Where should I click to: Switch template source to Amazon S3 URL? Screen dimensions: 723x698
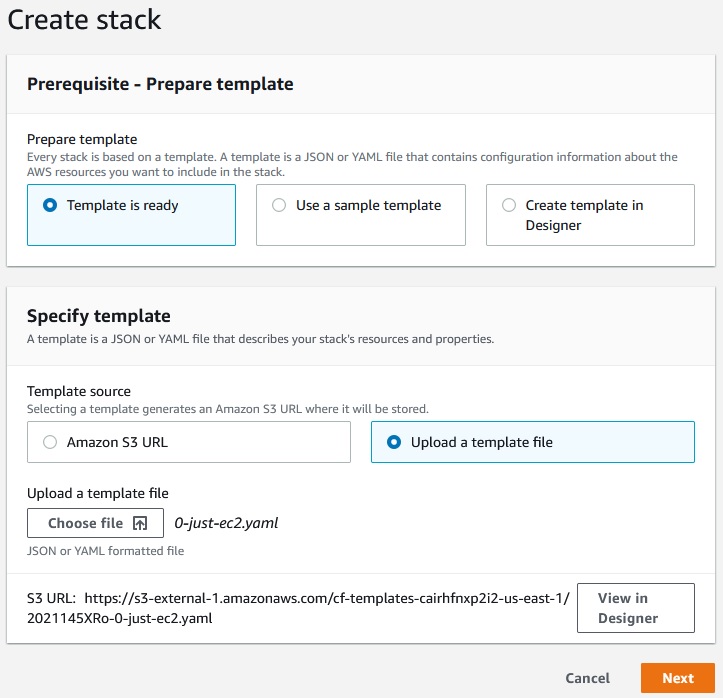tap(189, 442)
